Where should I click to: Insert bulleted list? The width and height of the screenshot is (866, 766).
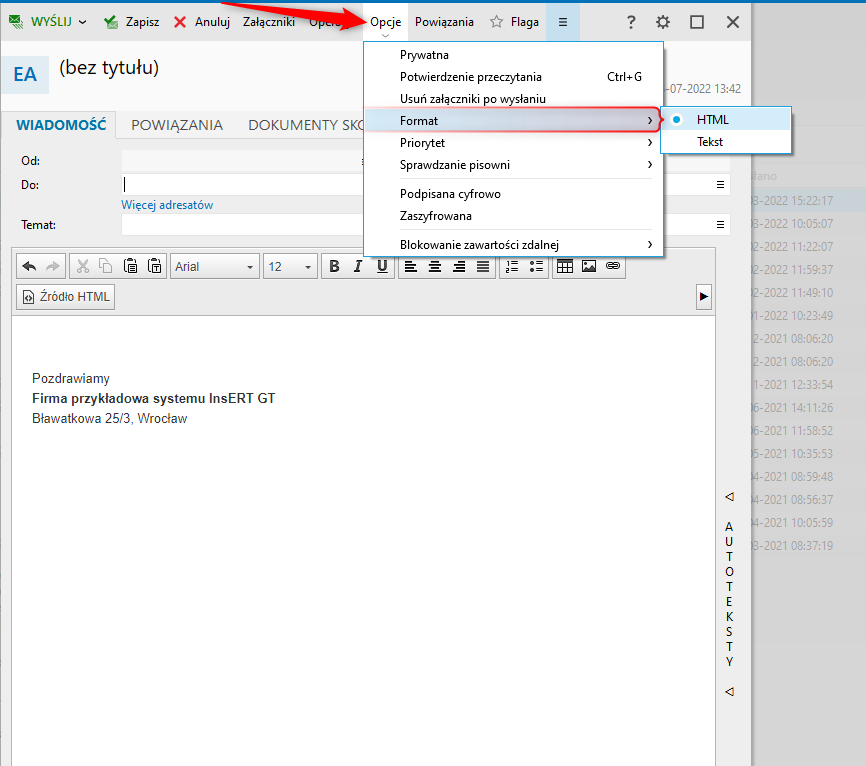(536, 267)
